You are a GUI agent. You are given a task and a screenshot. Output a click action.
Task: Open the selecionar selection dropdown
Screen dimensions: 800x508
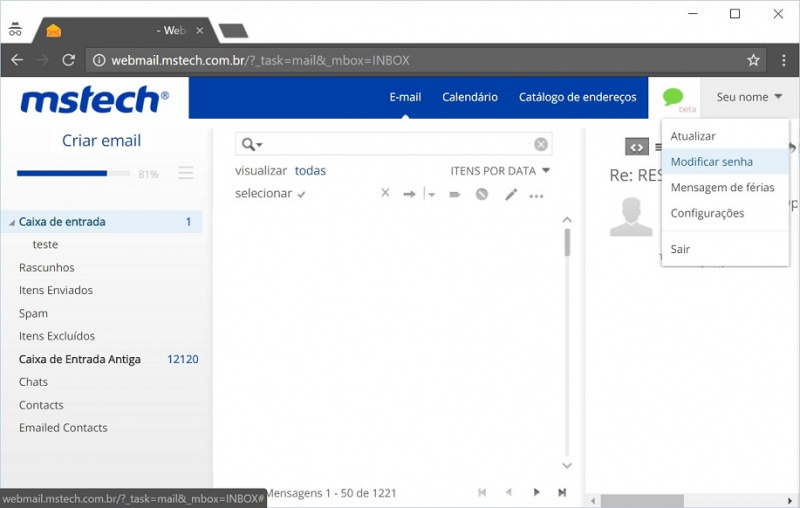[270, 194]
